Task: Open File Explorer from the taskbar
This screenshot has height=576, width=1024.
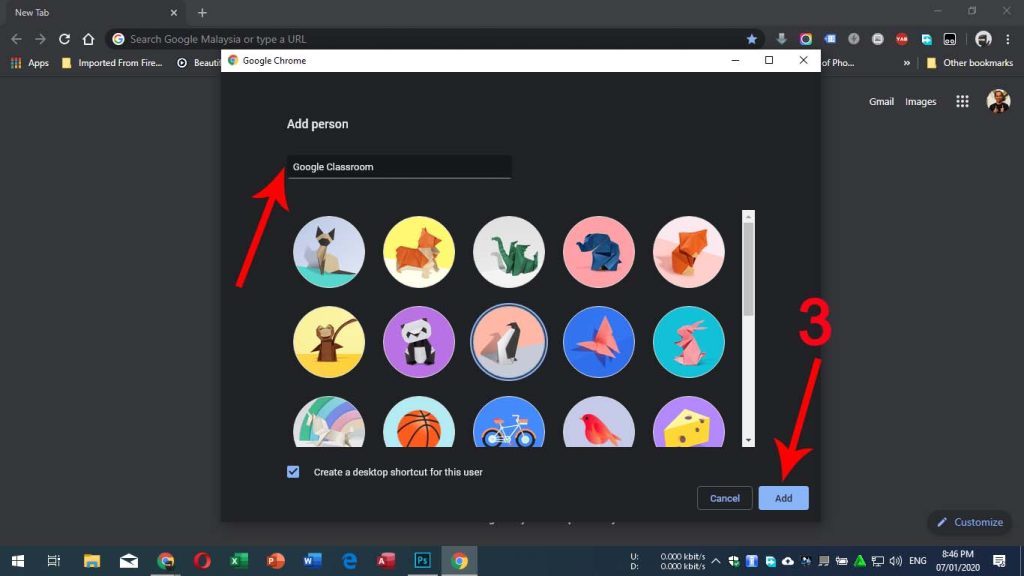Action: point(91,560)
